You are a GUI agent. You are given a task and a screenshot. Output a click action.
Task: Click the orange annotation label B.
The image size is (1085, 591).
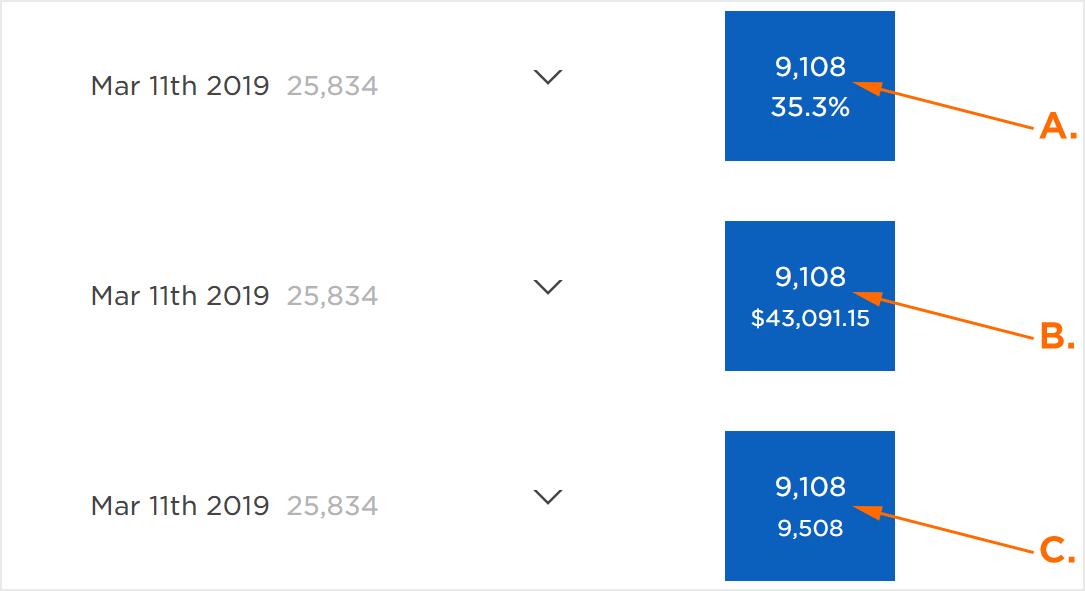(x=1057, y=337)
